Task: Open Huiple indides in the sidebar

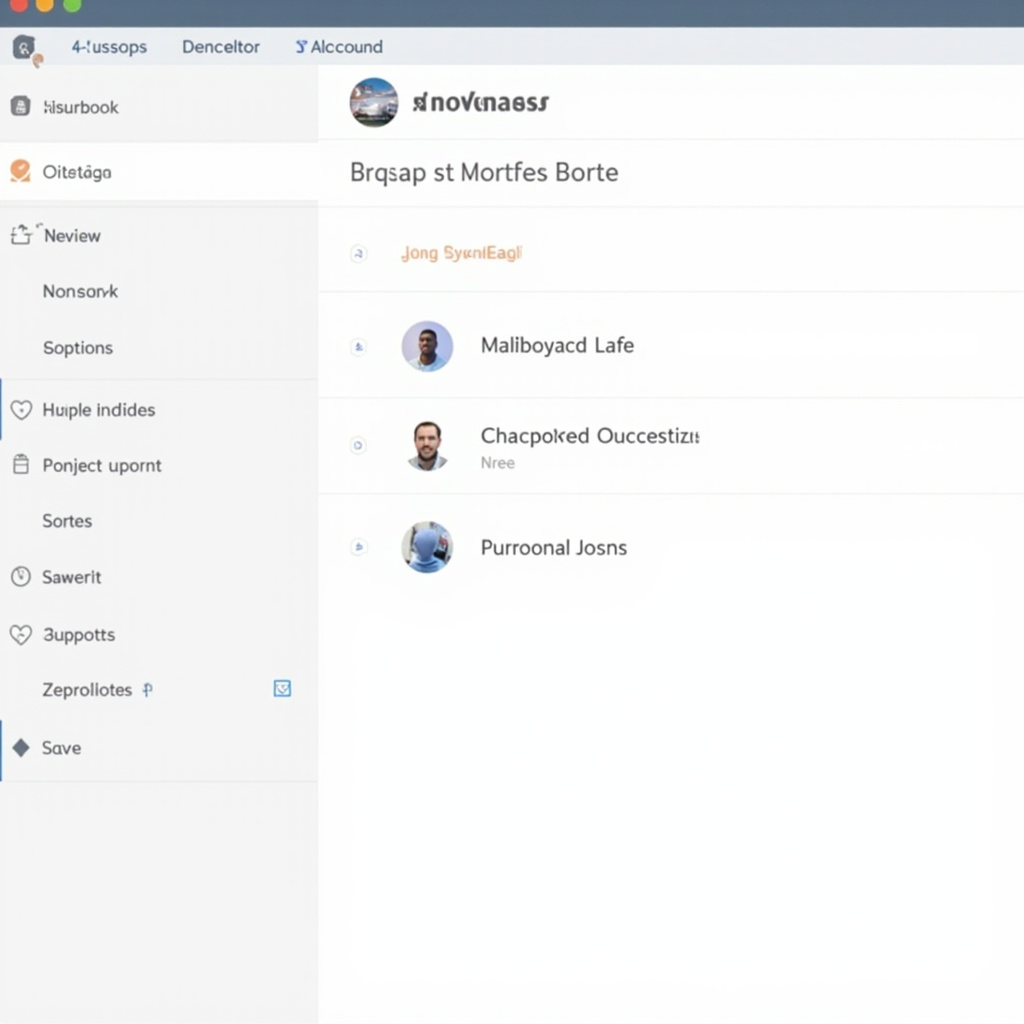Action: click(x=99, y=410)
